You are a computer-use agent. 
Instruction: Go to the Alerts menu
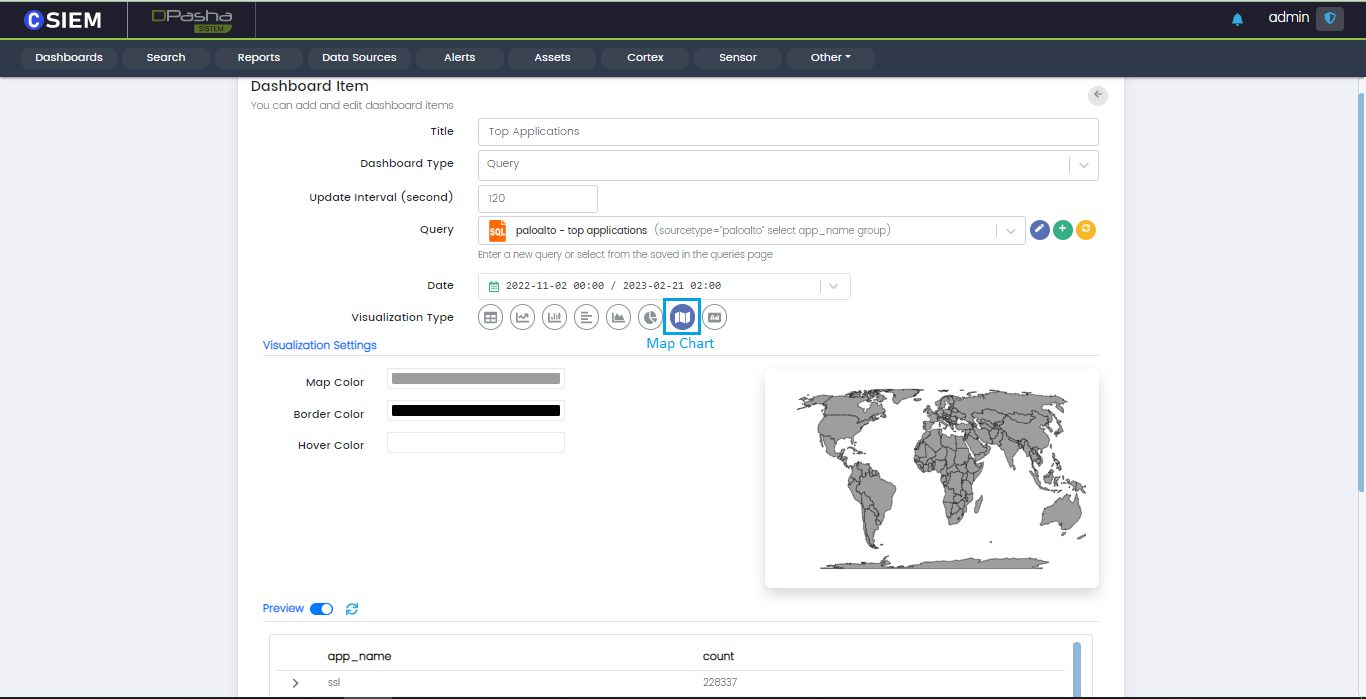point(459,58)
